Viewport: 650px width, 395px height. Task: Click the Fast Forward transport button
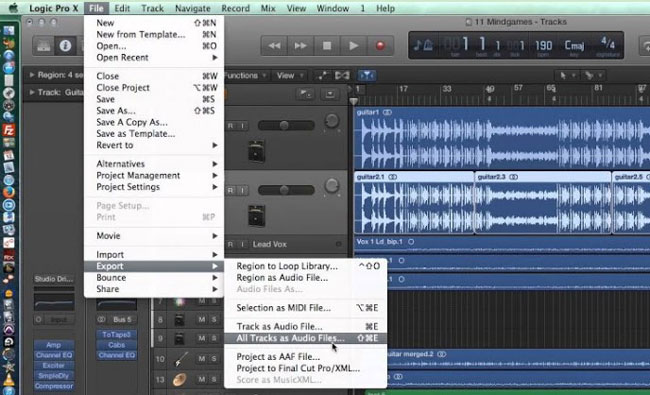(300, 46)
